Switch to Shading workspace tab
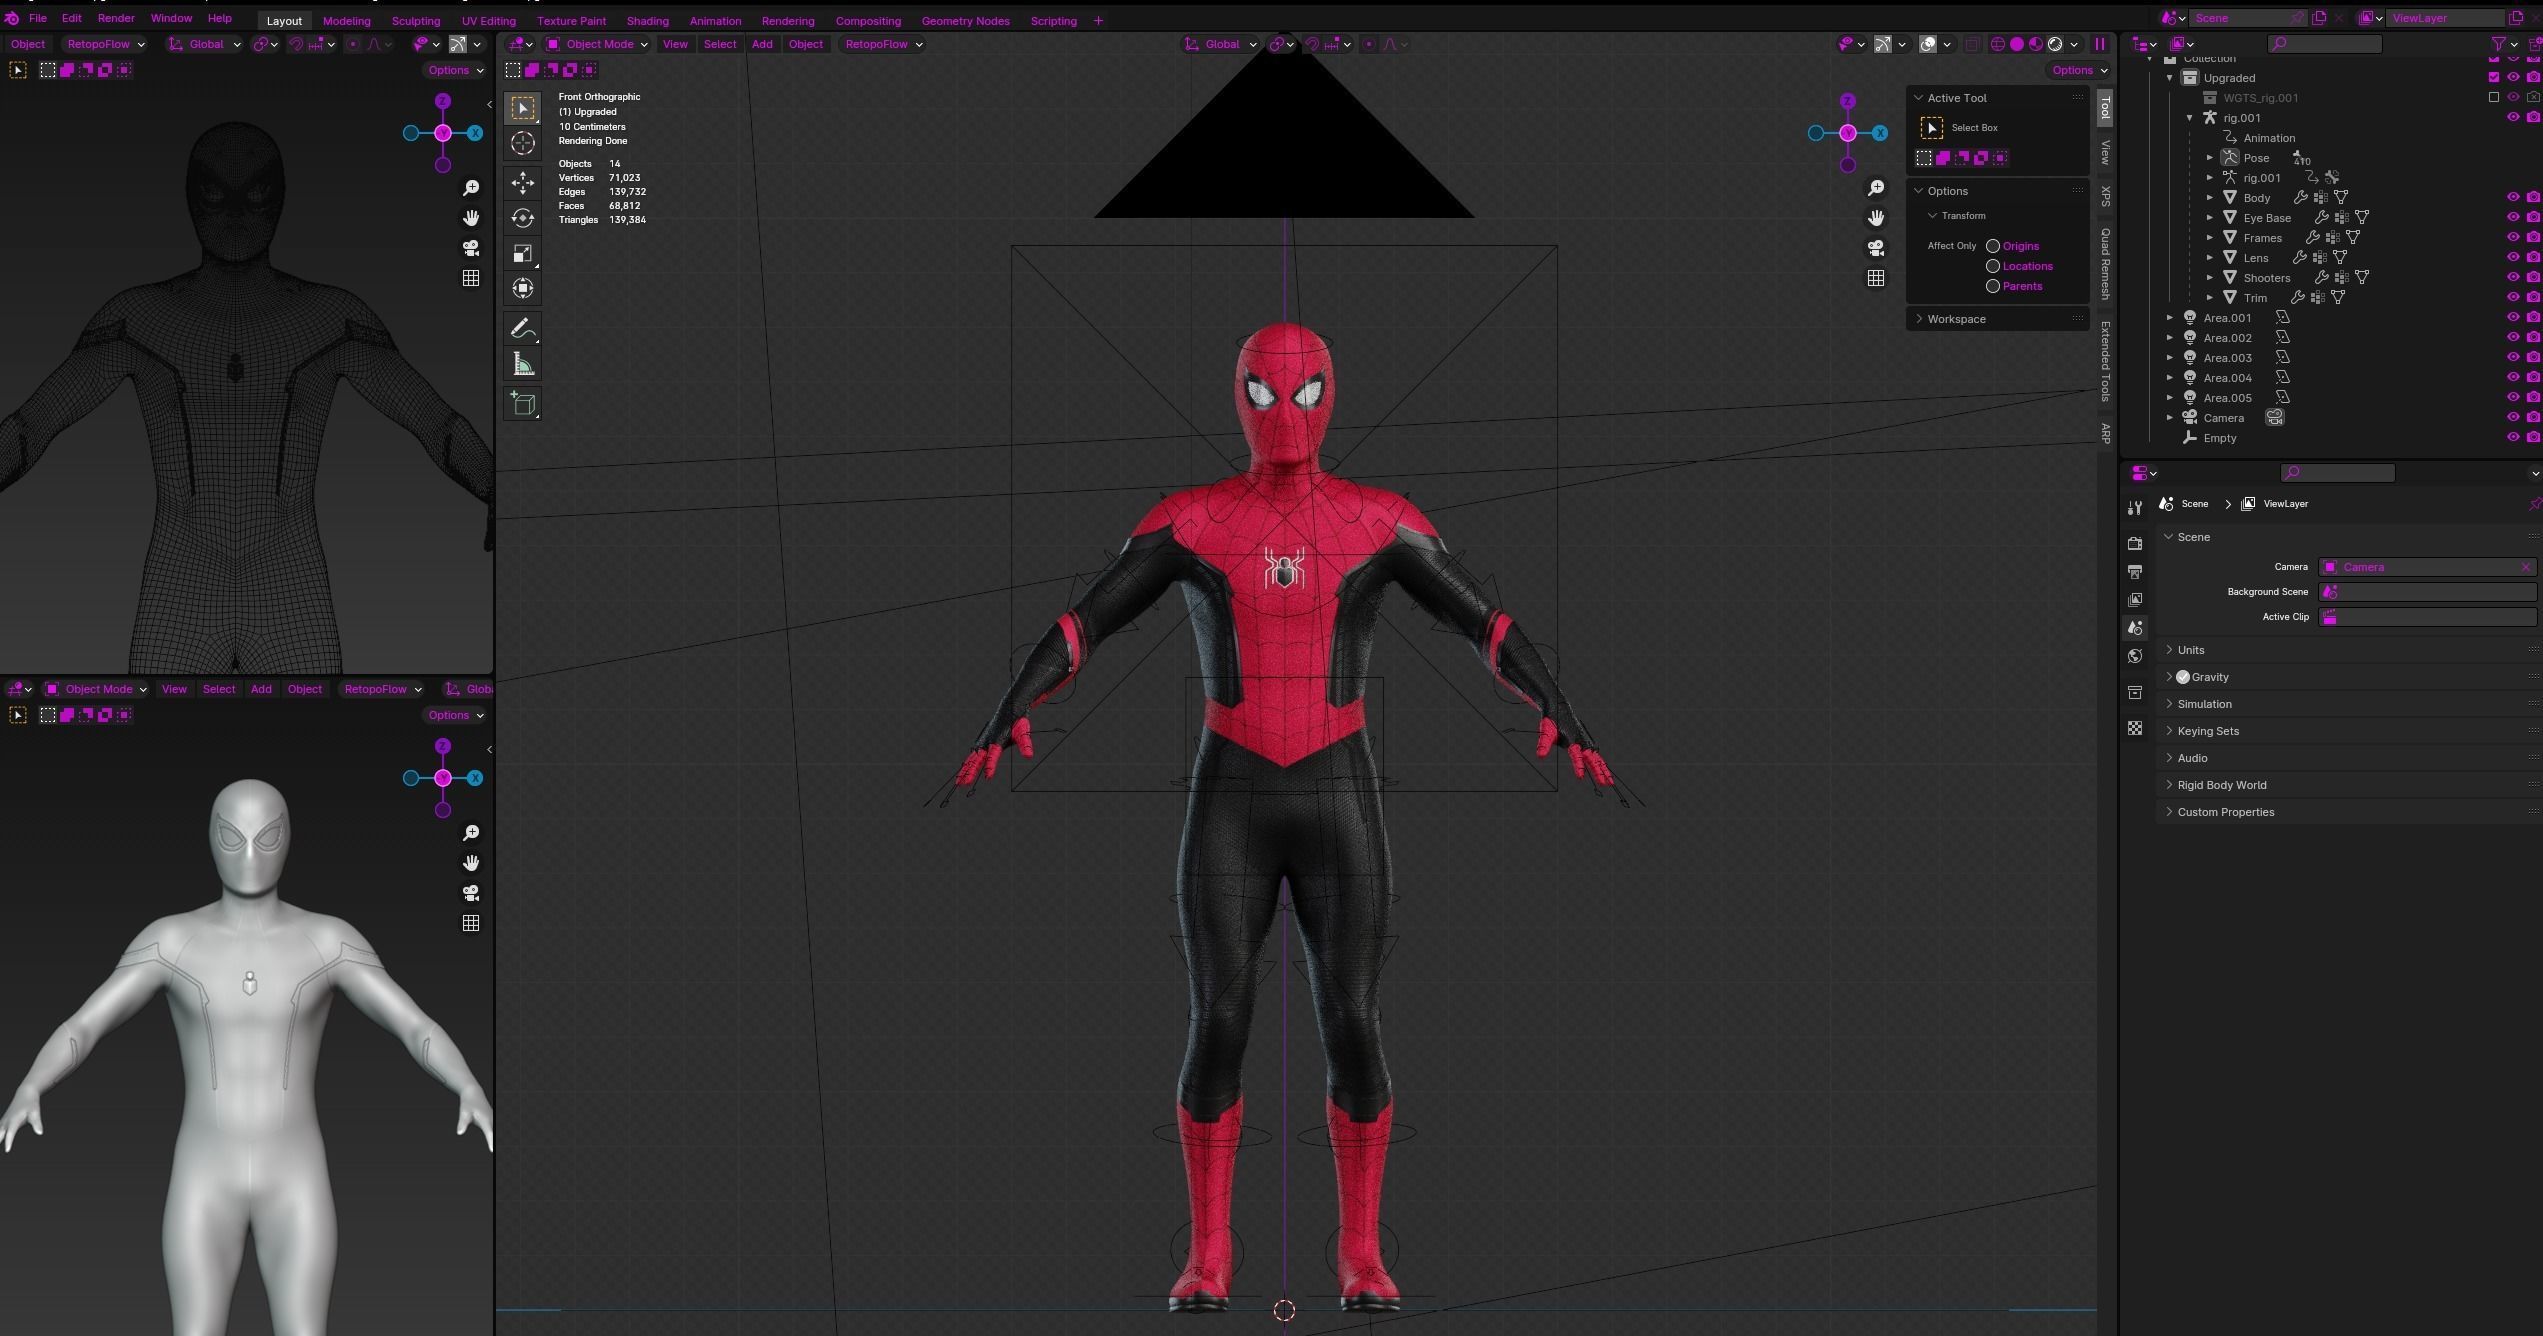 [x=647, y=20]
